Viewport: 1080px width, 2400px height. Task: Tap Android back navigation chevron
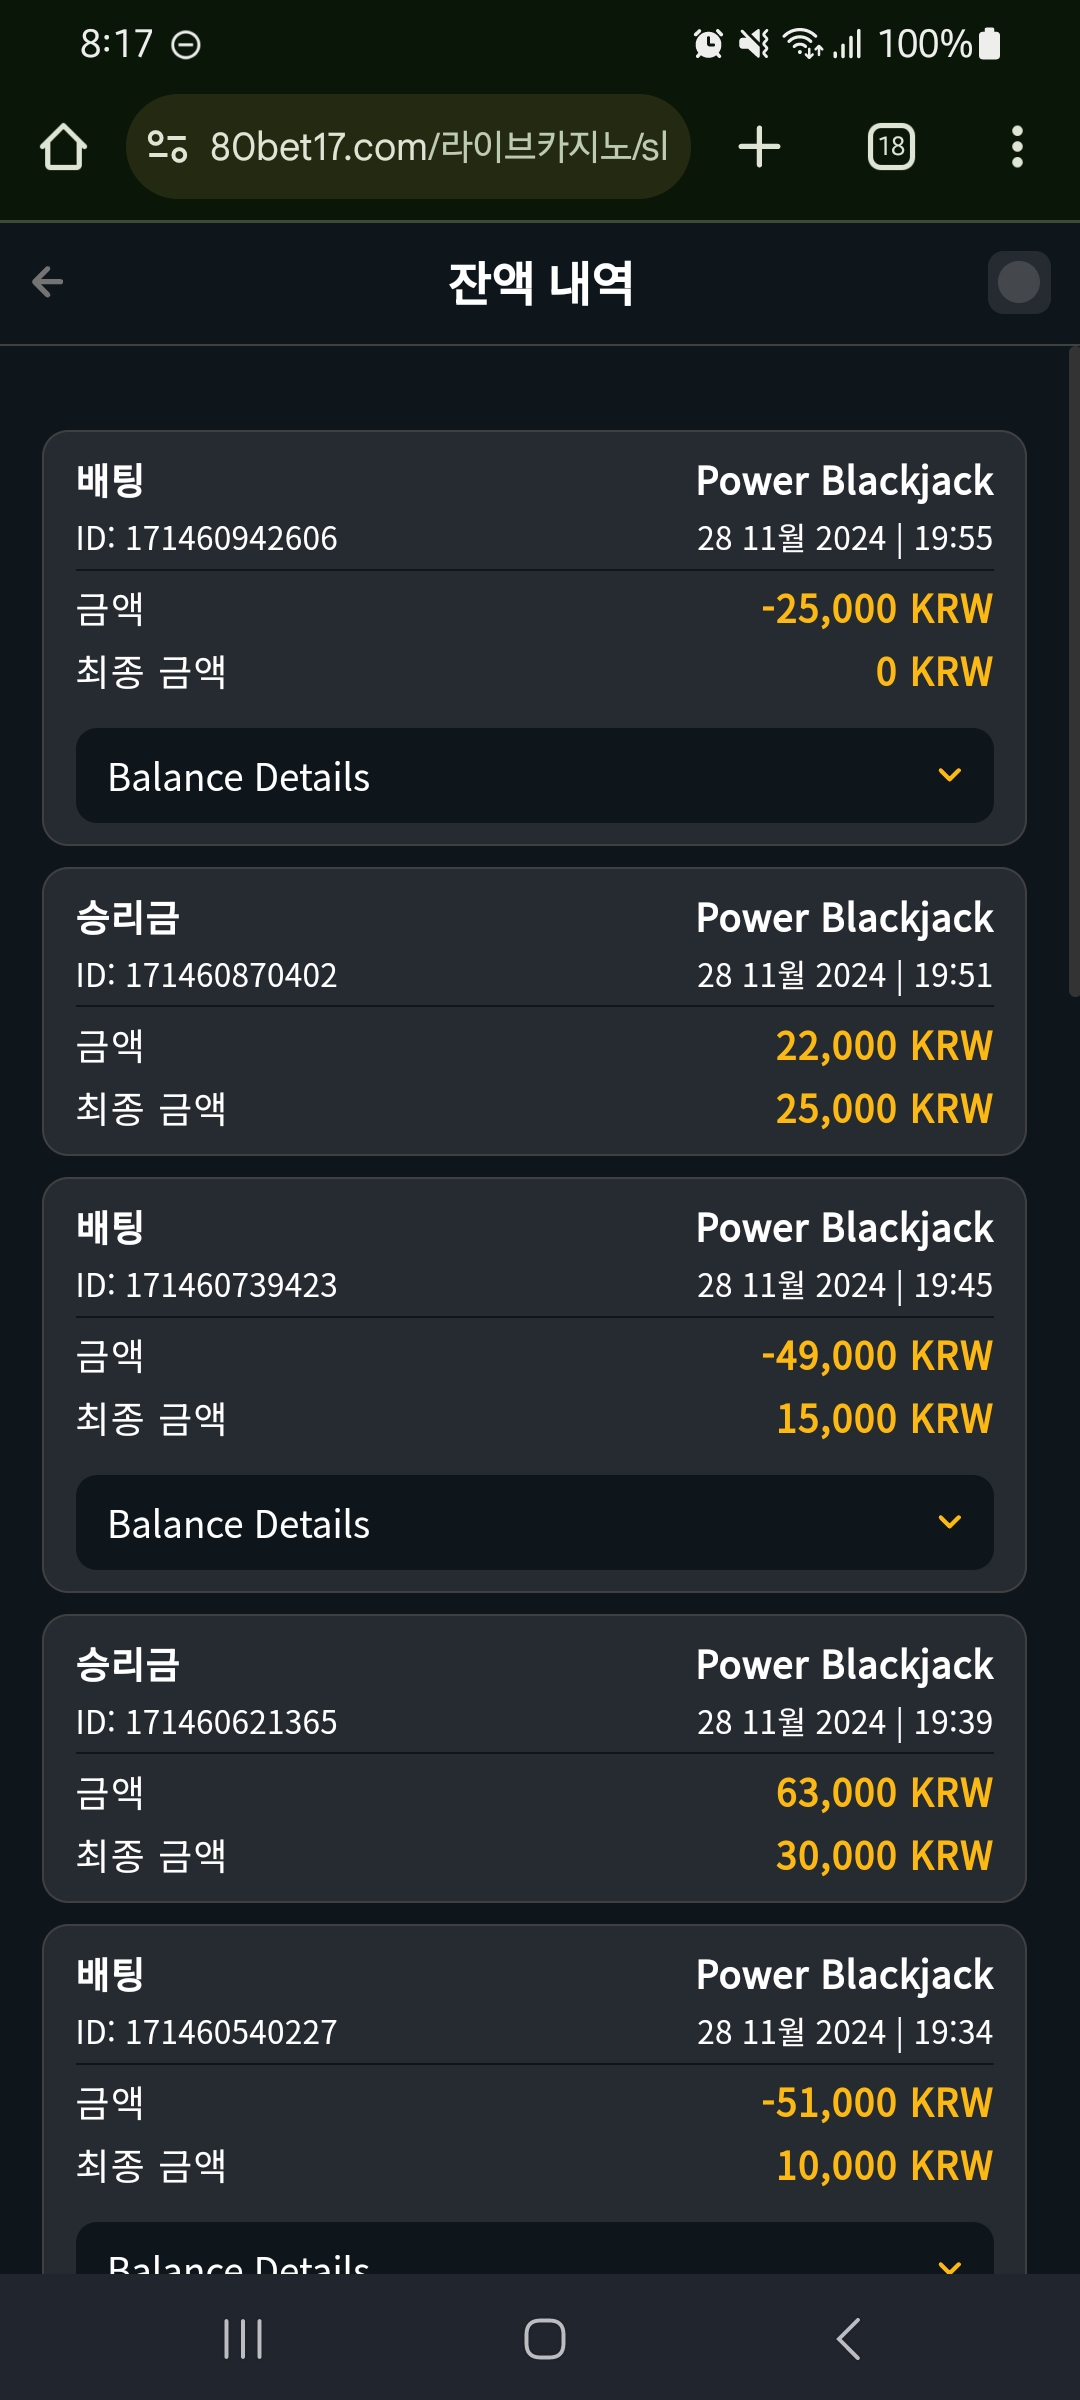(848, 2338)
